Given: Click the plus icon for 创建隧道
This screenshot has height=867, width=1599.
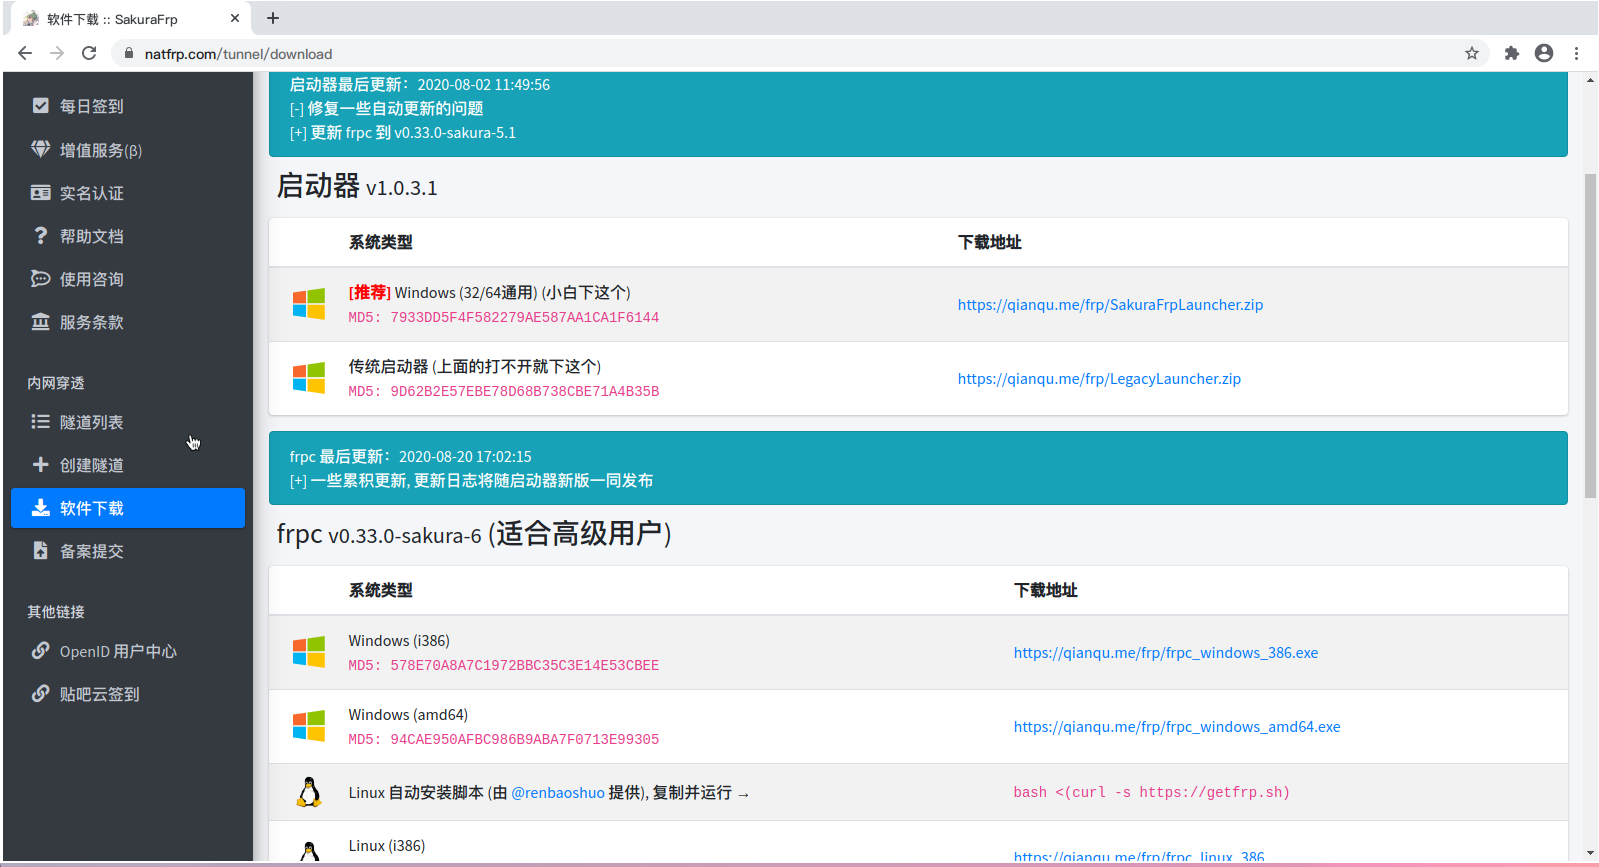Looking at the screenshot, I should 40,464.
